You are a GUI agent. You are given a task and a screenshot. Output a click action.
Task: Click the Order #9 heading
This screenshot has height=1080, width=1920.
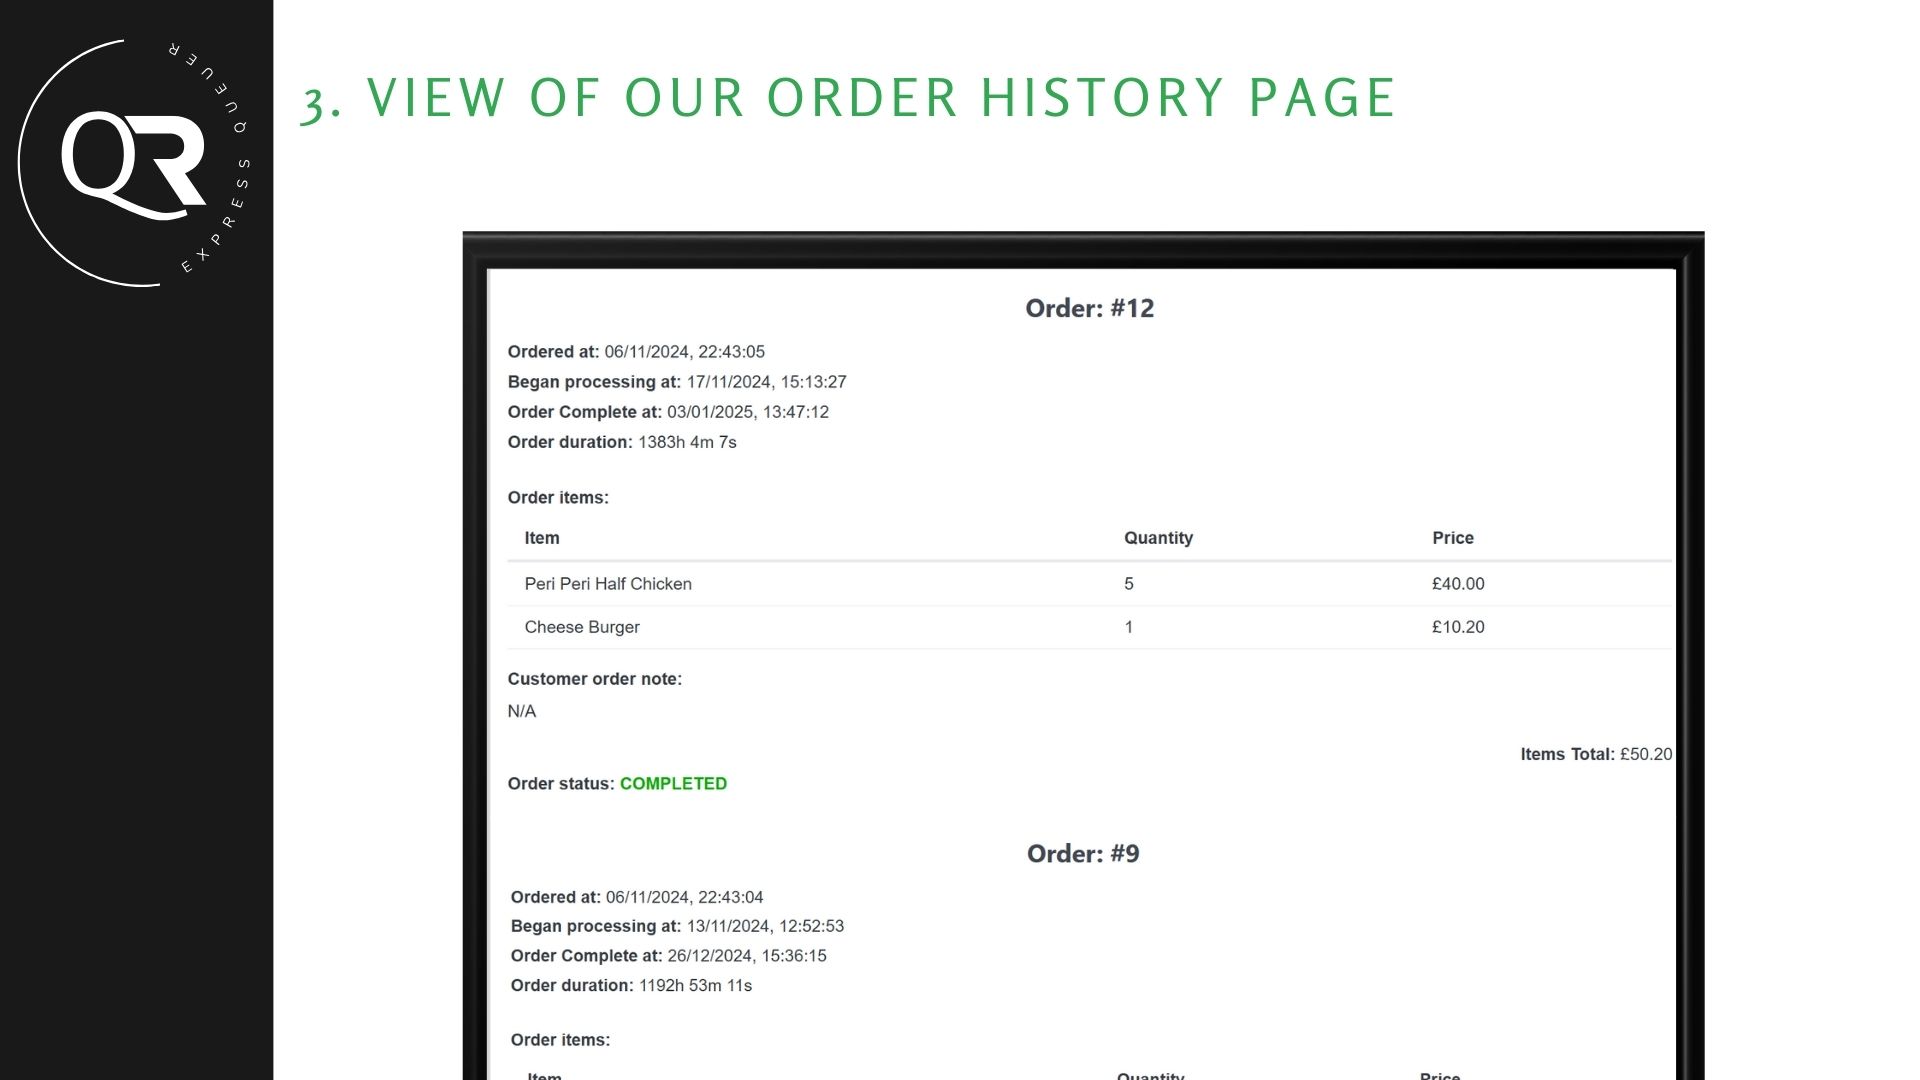[x=1082, y=854]
